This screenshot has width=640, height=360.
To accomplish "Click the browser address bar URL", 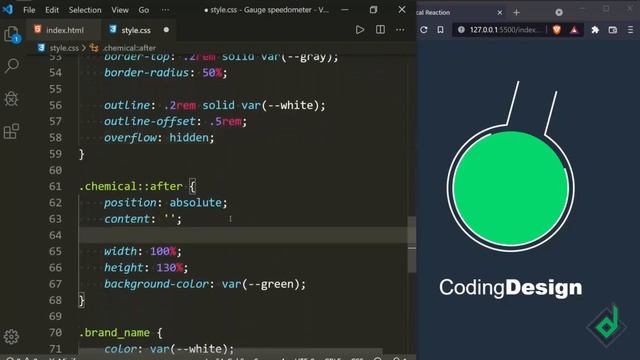I will tap(505, 30).
